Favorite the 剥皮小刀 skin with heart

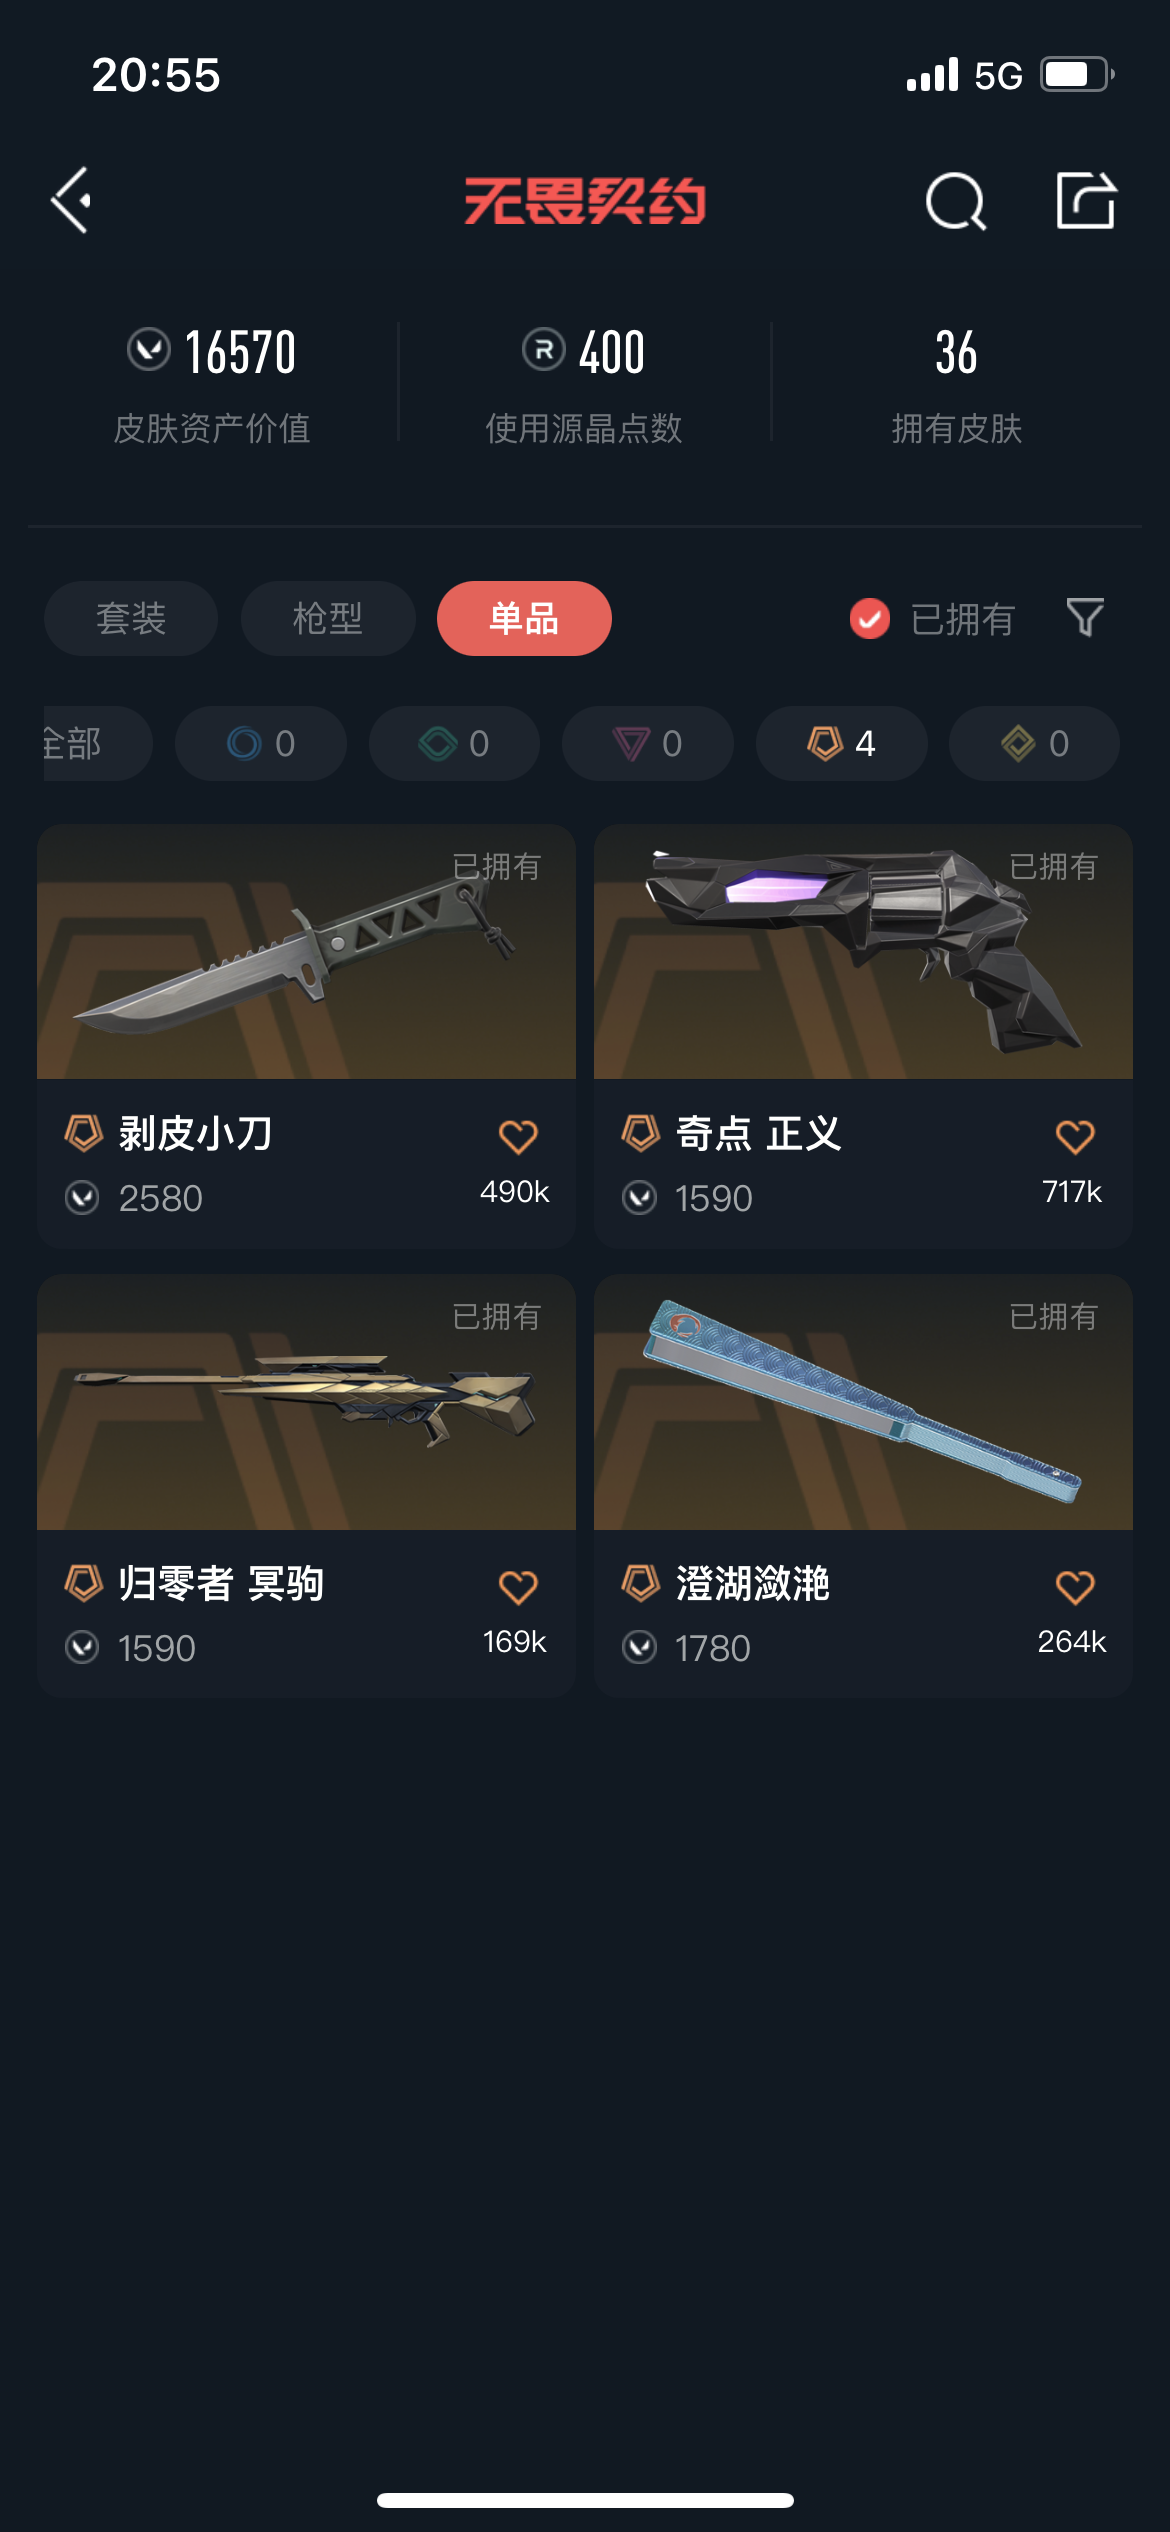tap(518, 1137)
